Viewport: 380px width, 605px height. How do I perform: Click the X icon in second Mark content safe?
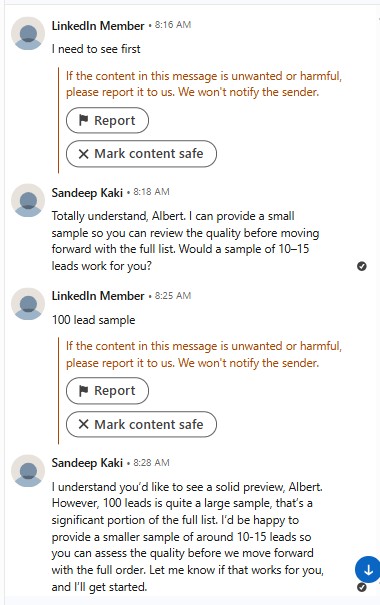(83, 424)
